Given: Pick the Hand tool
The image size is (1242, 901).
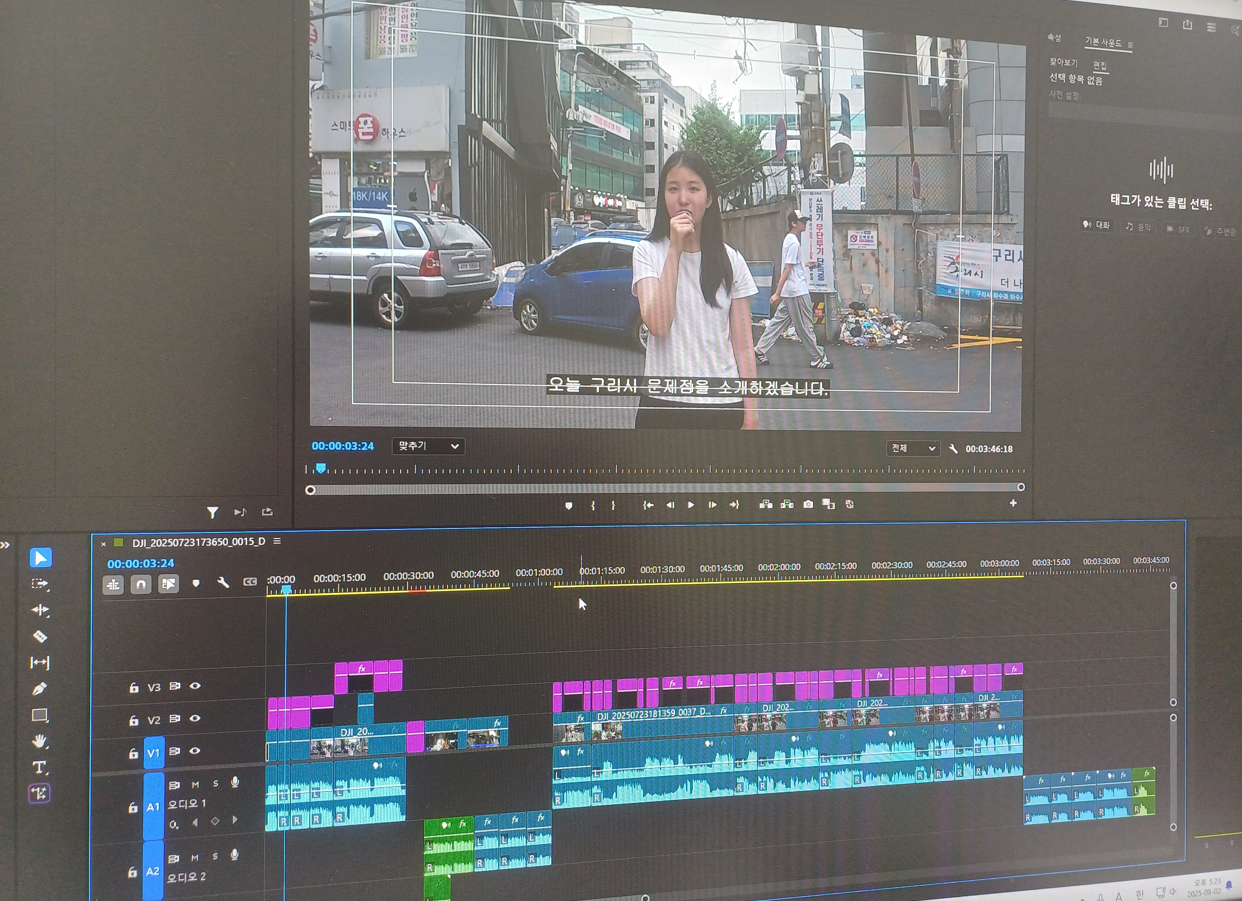Looking at the screenshot, I should (40, 741).
